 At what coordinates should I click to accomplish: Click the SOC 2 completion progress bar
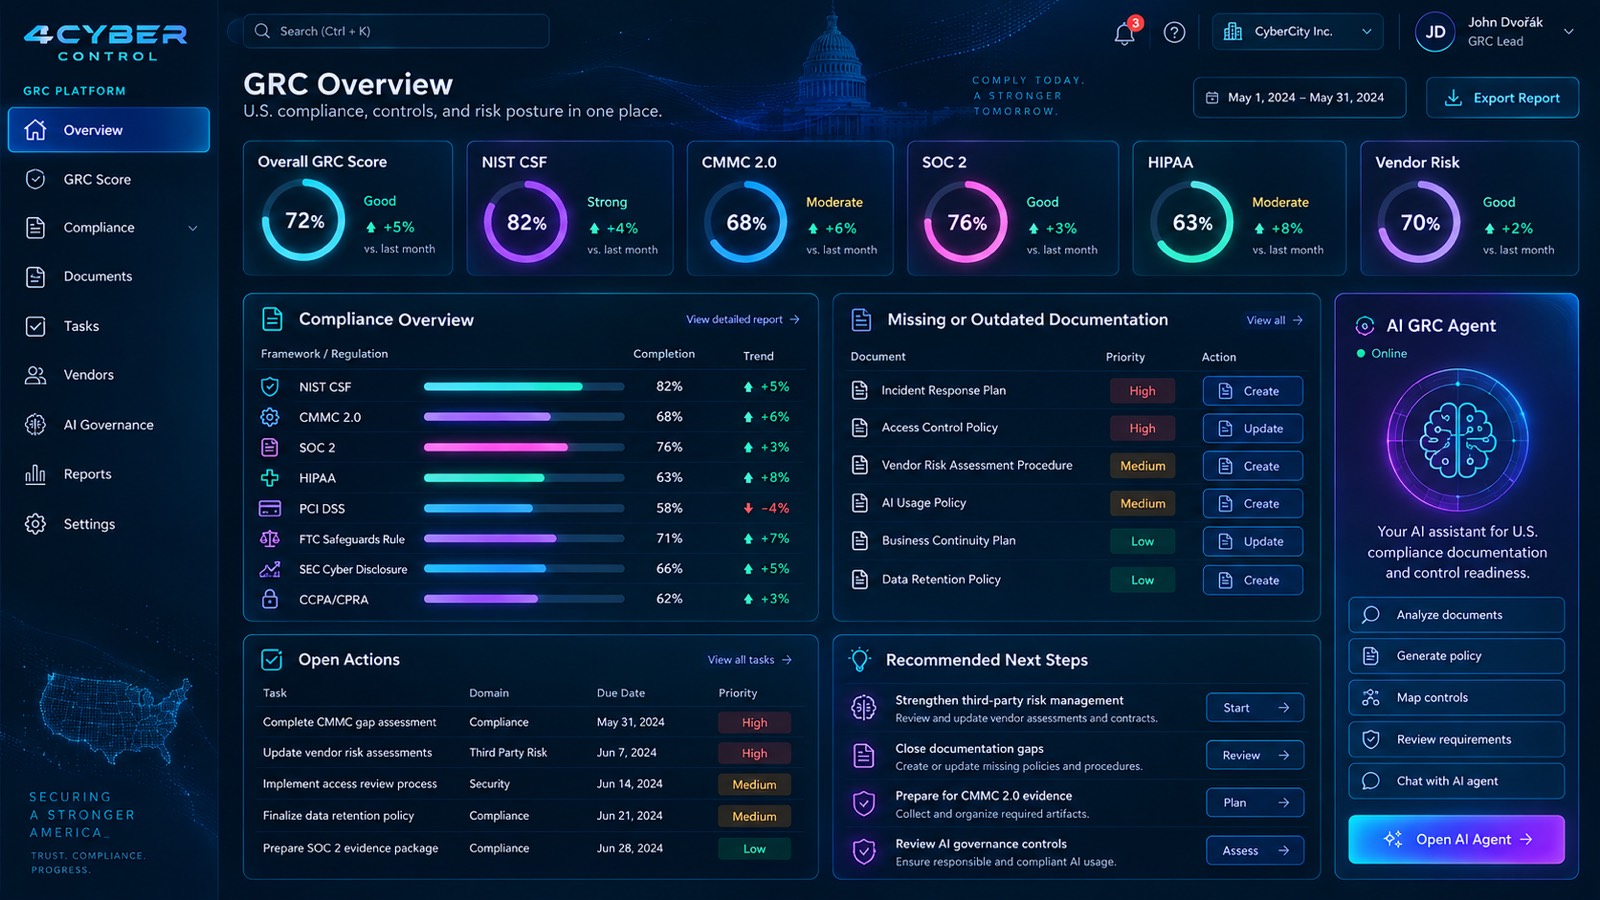tap(524, 447)
